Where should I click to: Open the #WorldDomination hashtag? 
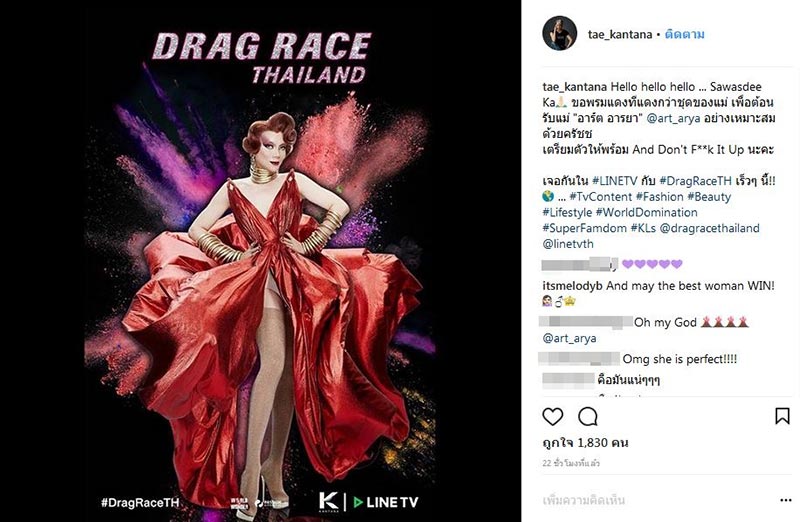[646, 212]
